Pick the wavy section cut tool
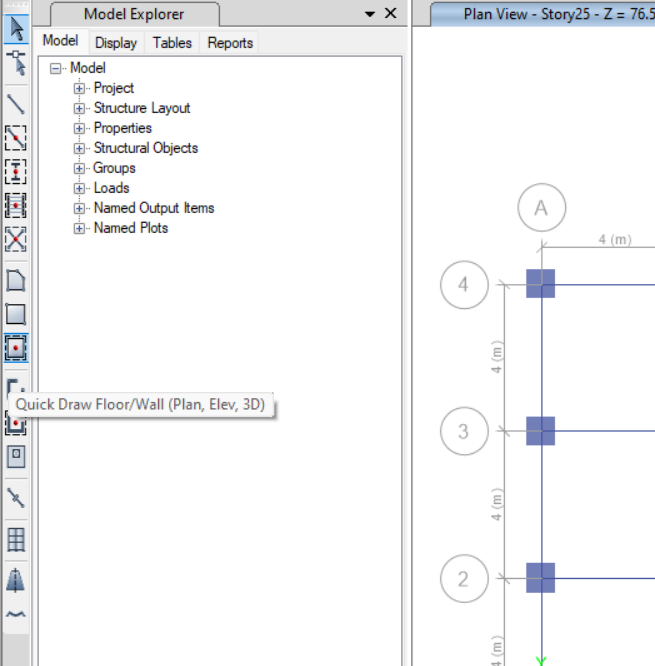 point(16,614)
